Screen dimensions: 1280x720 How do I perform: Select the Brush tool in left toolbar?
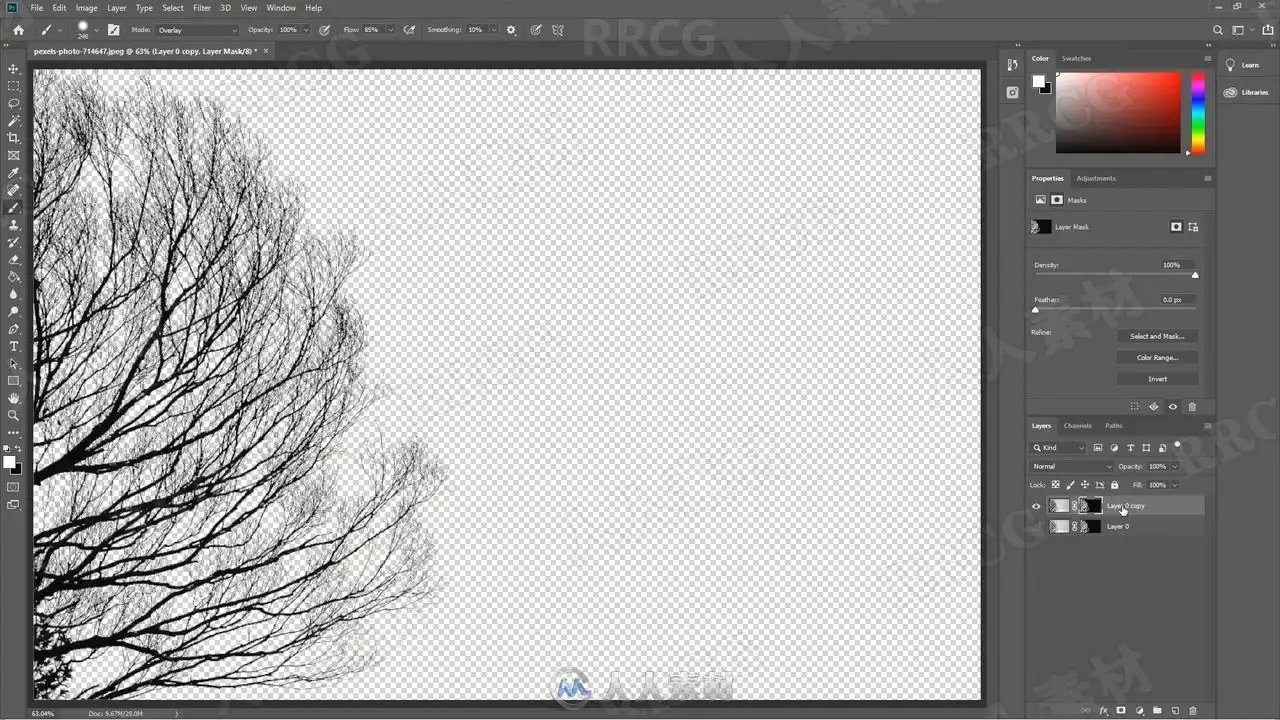[14, 208]
